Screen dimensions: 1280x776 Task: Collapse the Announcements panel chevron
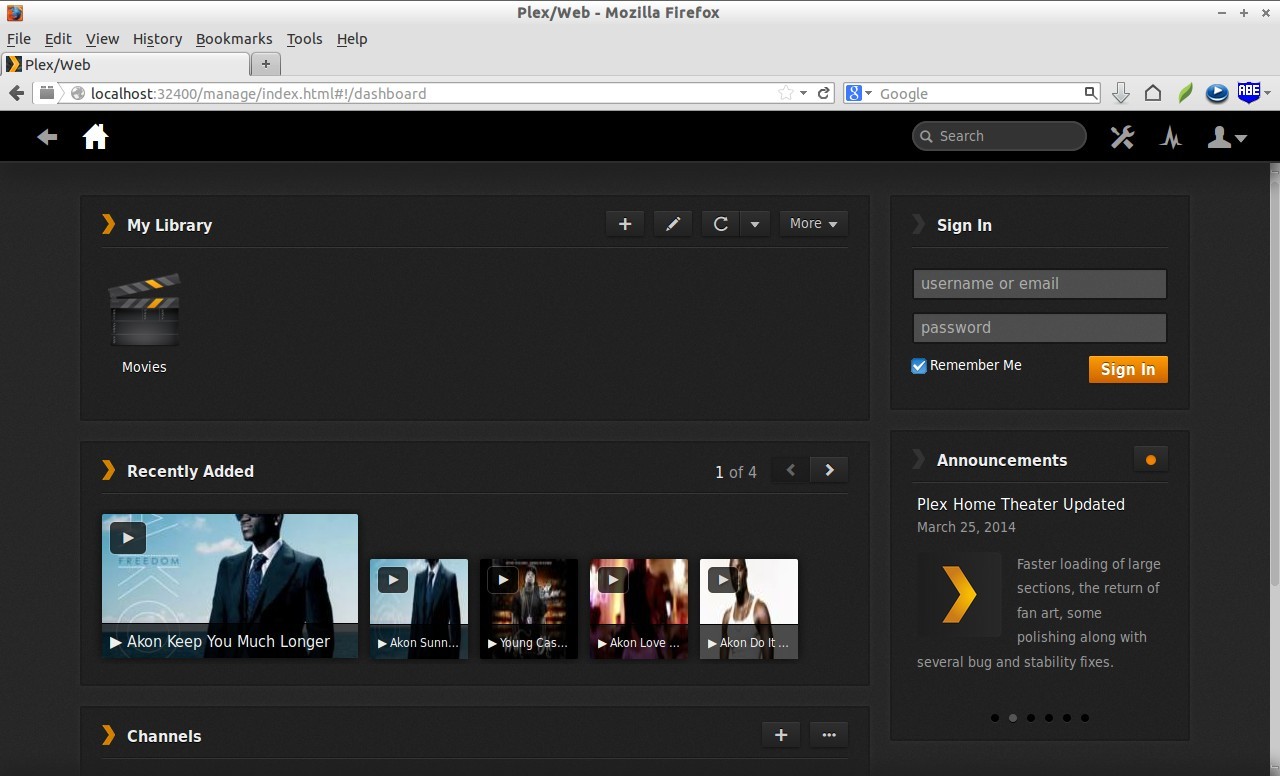918,459
